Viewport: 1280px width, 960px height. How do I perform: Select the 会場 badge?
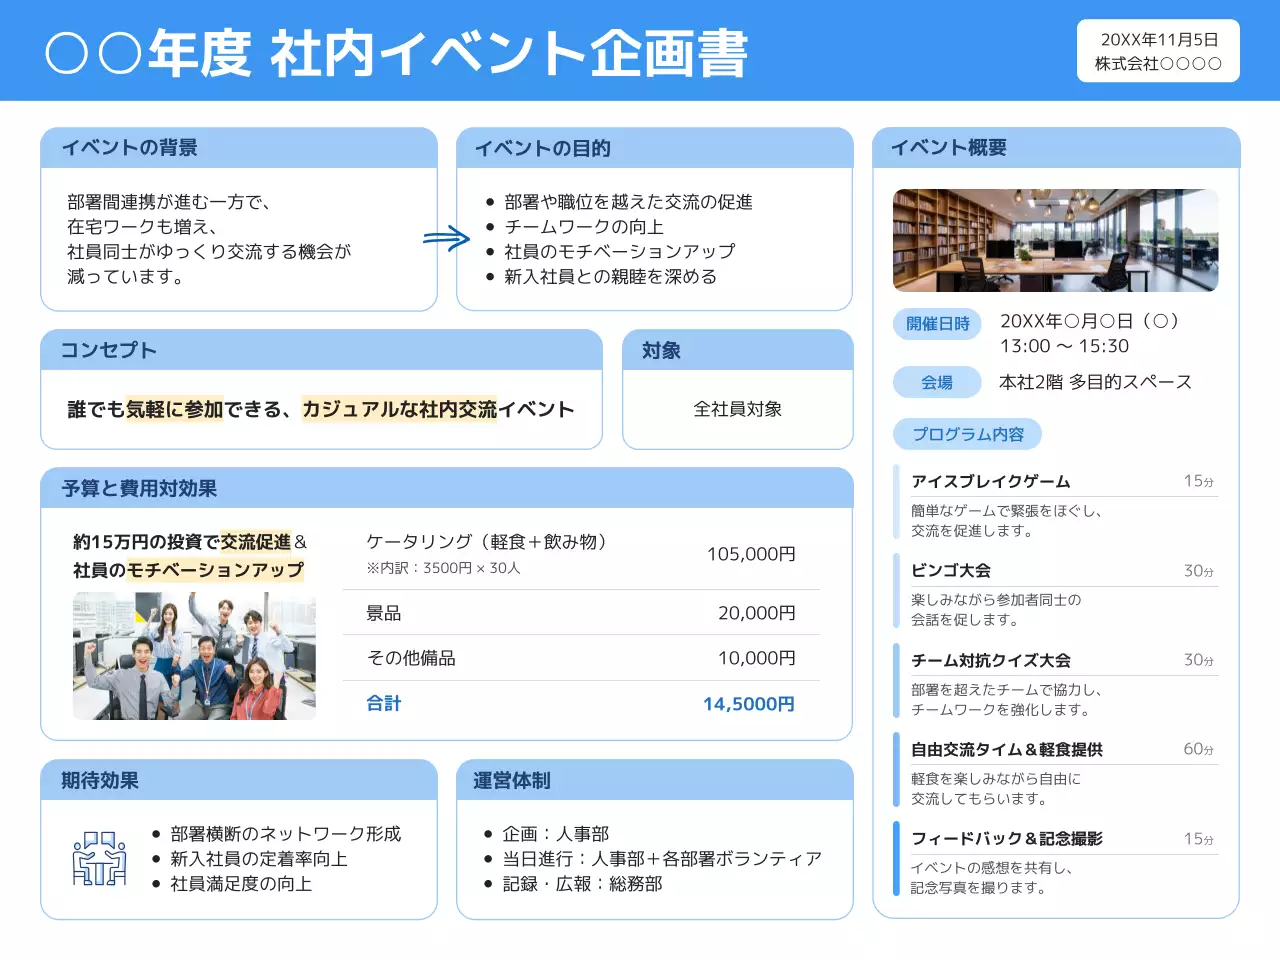coord(937,382)
